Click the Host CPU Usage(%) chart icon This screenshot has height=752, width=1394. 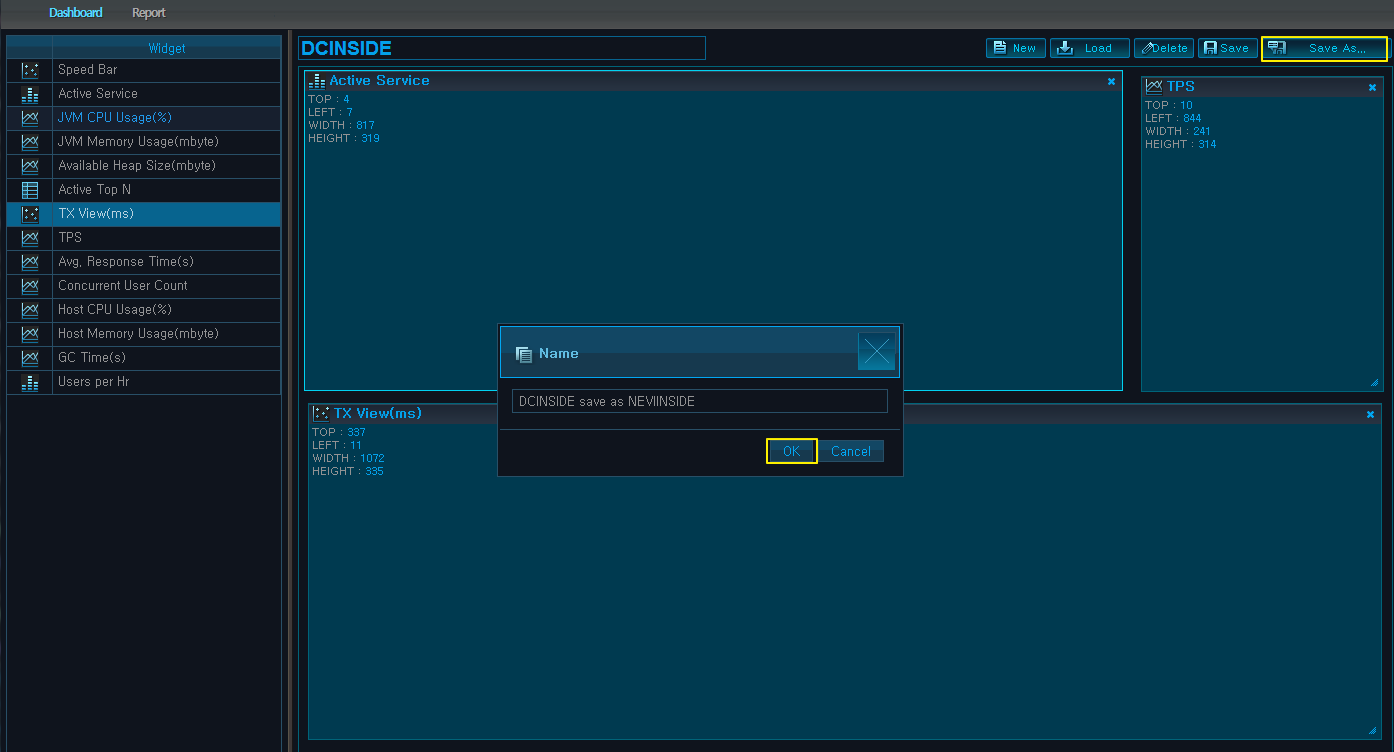tap(30, 310)
